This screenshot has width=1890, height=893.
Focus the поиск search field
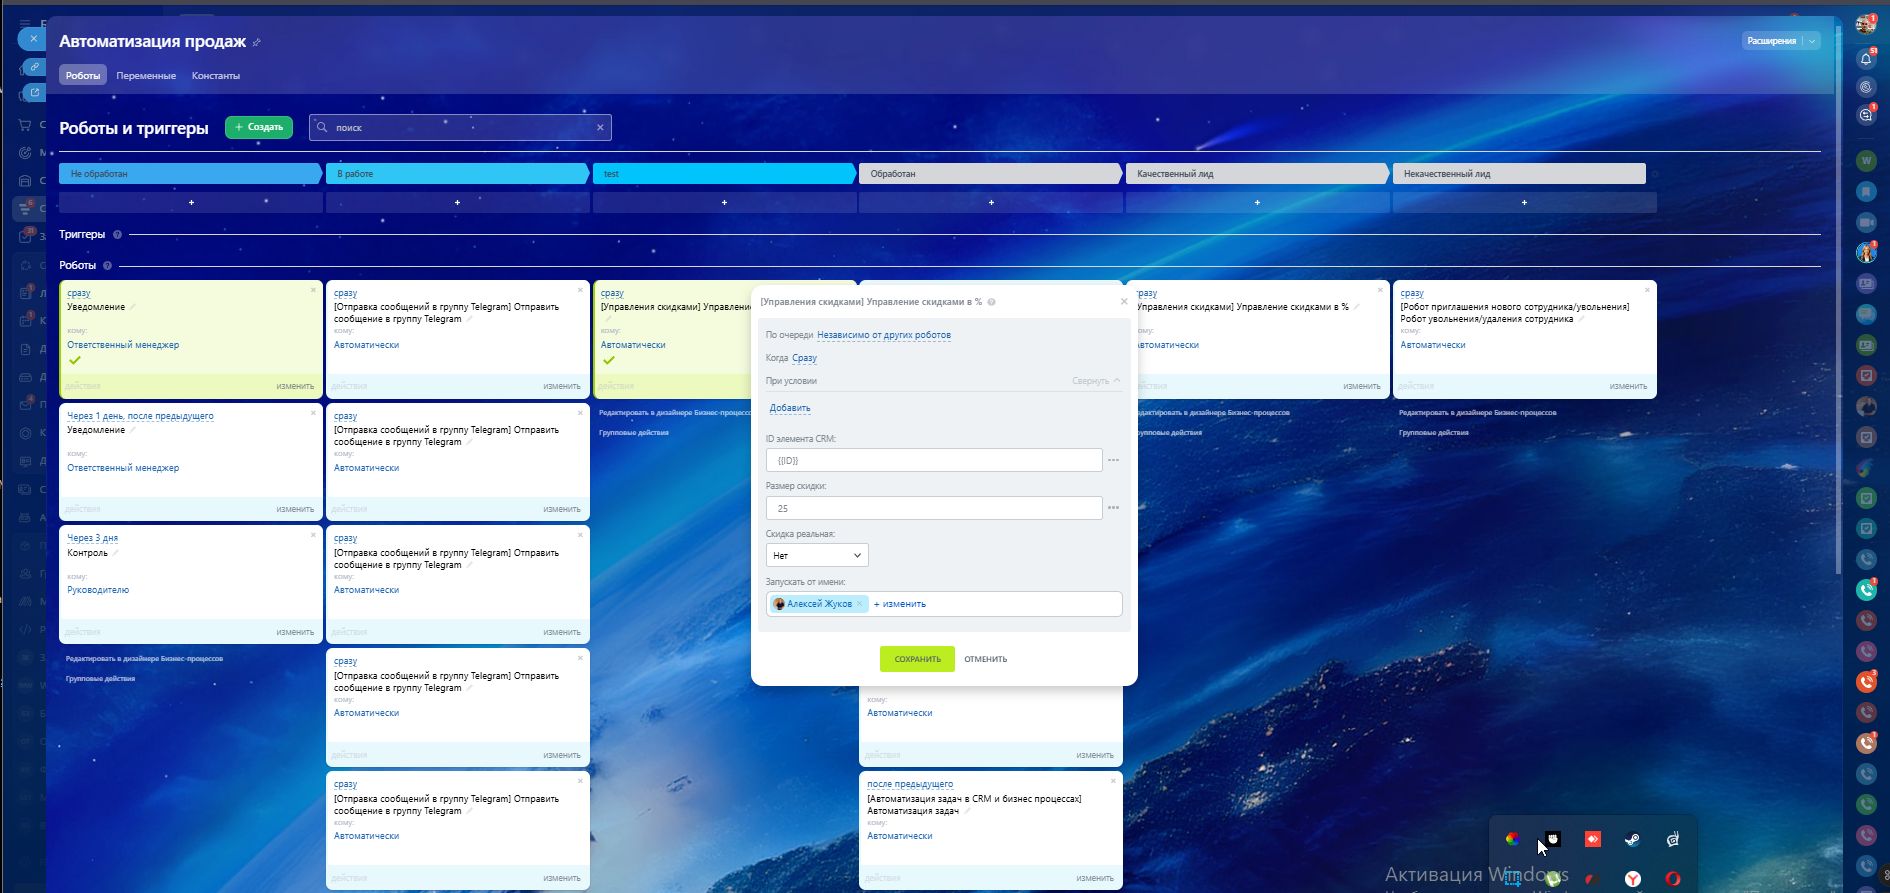click(x=460, y=127)
